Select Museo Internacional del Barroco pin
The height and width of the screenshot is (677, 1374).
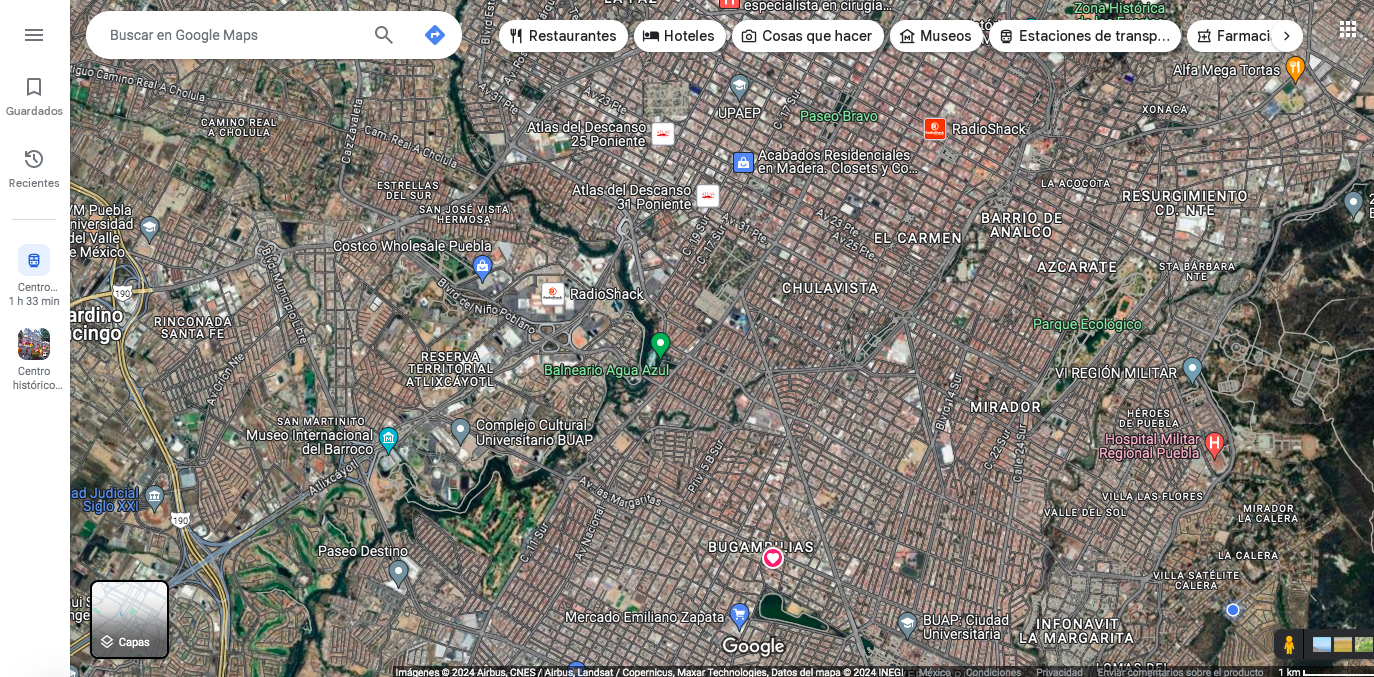389,438
